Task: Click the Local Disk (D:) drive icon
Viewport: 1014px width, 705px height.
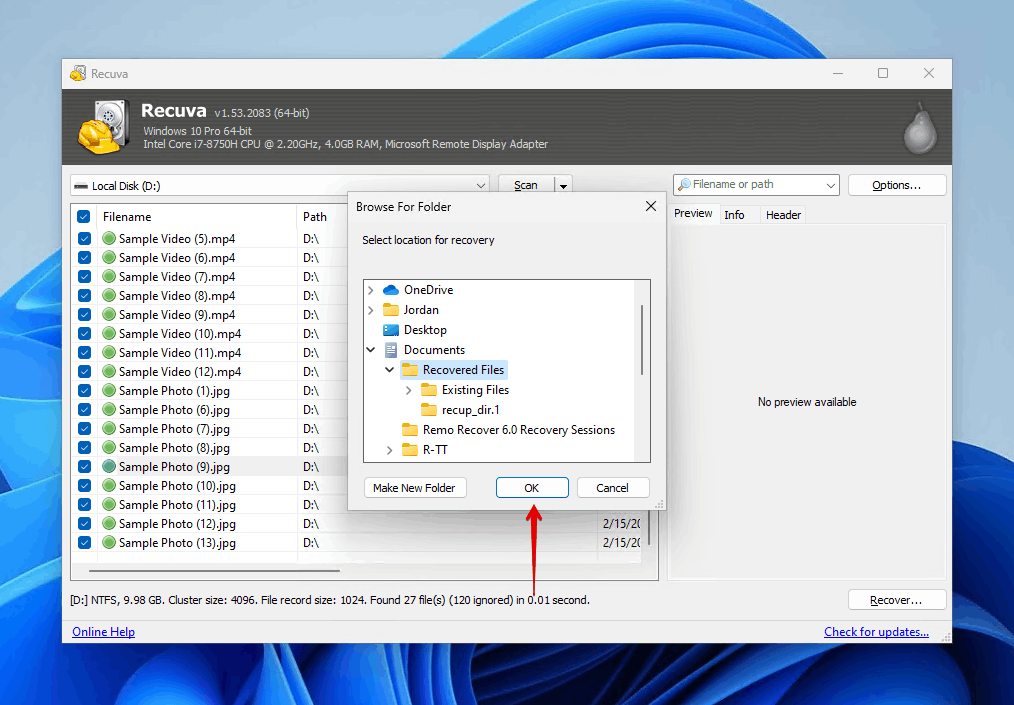Action: (81, 186)
